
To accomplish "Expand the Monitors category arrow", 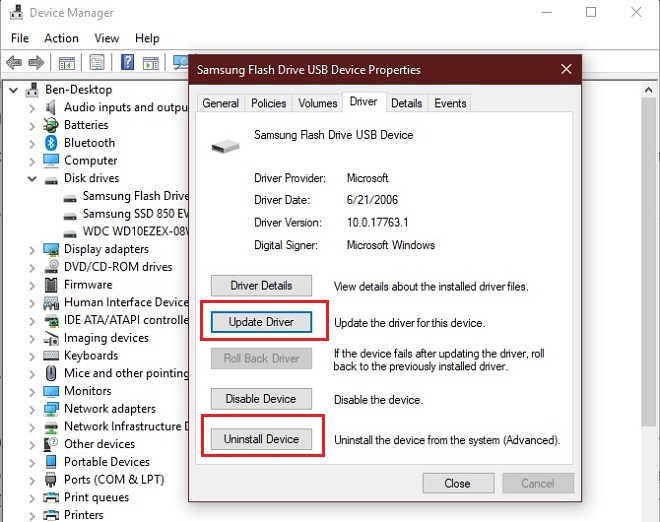I will pos(32,392).
